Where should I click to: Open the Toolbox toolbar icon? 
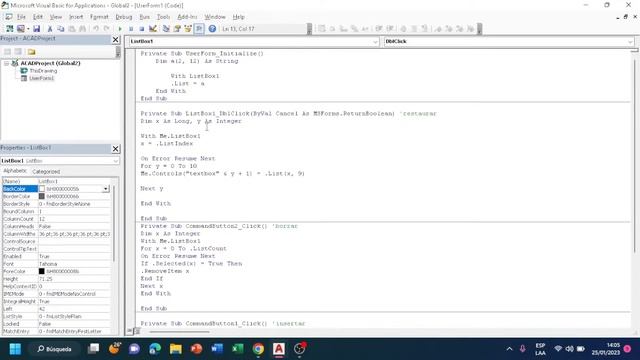tap(199, 29)
